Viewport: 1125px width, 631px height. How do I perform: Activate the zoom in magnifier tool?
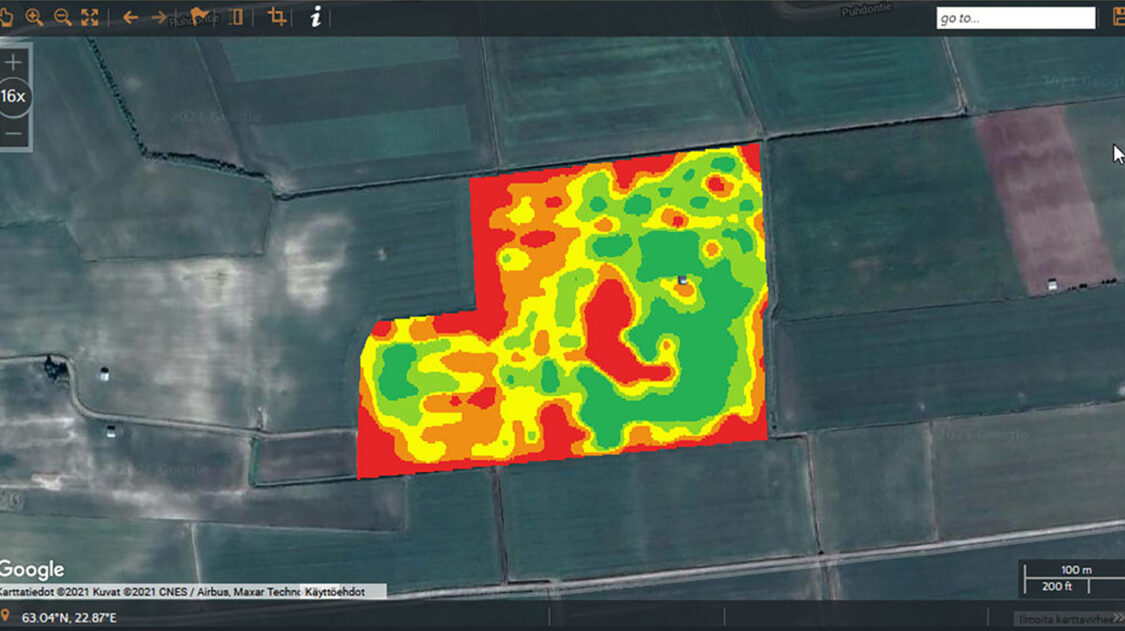click(x=34, y=17)
